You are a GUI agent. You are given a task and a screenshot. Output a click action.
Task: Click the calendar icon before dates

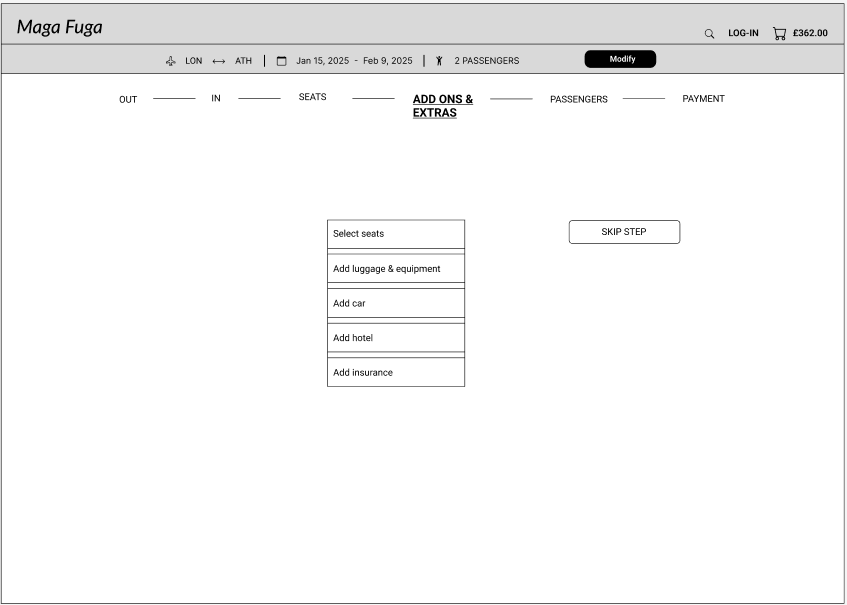click(x=281, y=61)
